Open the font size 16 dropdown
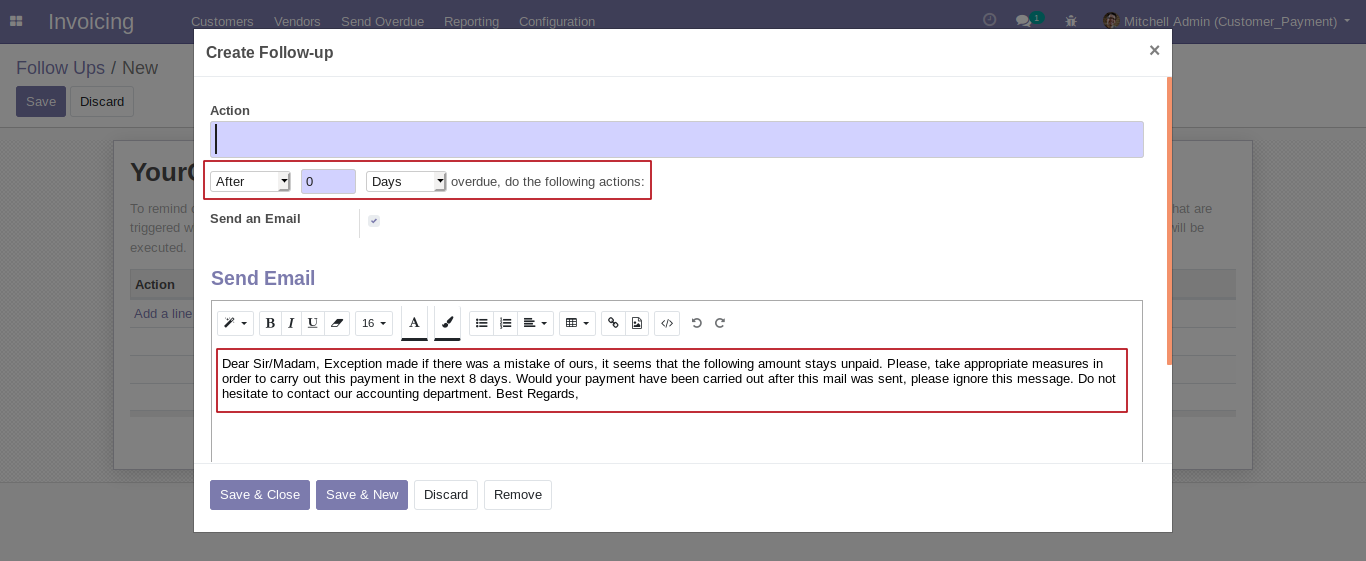Screen dimensions: 1366x561 pyautogui.click(x=374, y=323)
